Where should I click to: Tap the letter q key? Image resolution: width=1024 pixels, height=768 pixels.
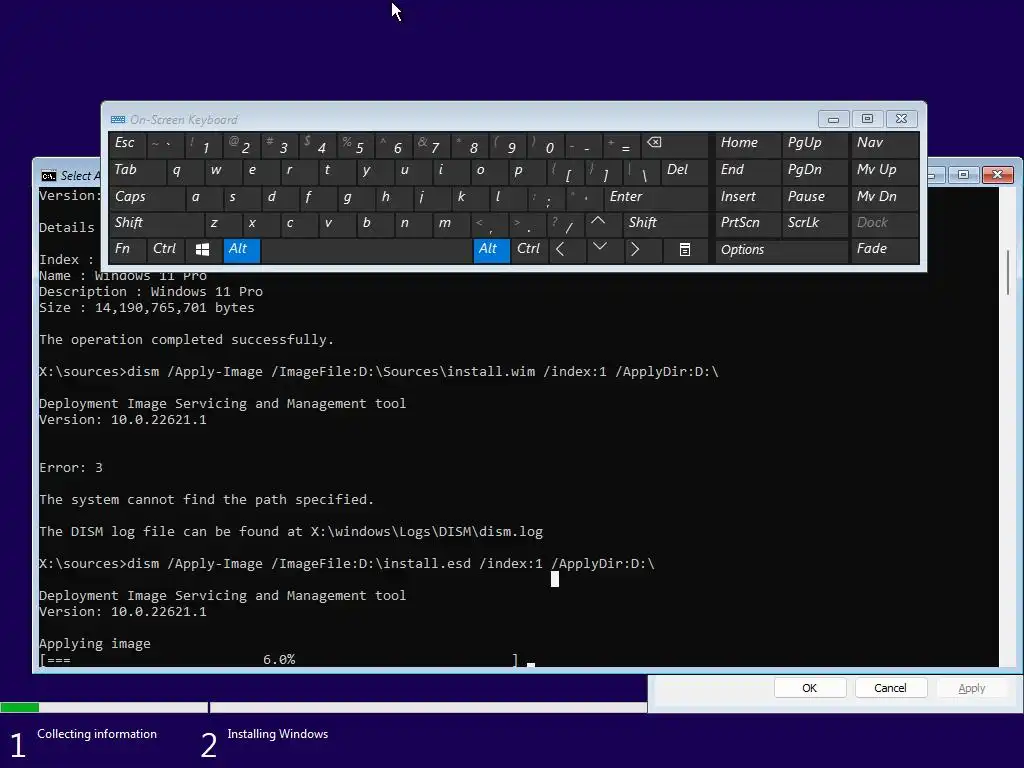pos(185,171)
